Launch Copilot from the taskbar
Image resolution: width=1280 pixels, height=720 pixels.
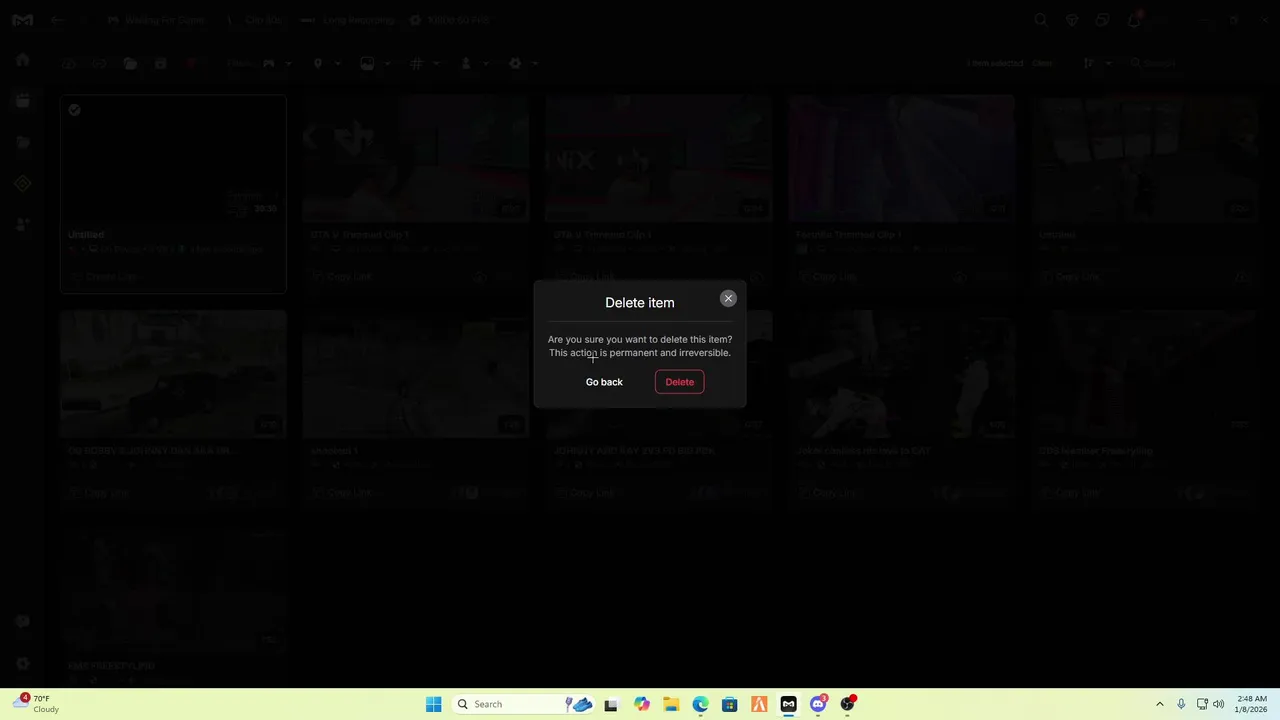coord(642,704)
